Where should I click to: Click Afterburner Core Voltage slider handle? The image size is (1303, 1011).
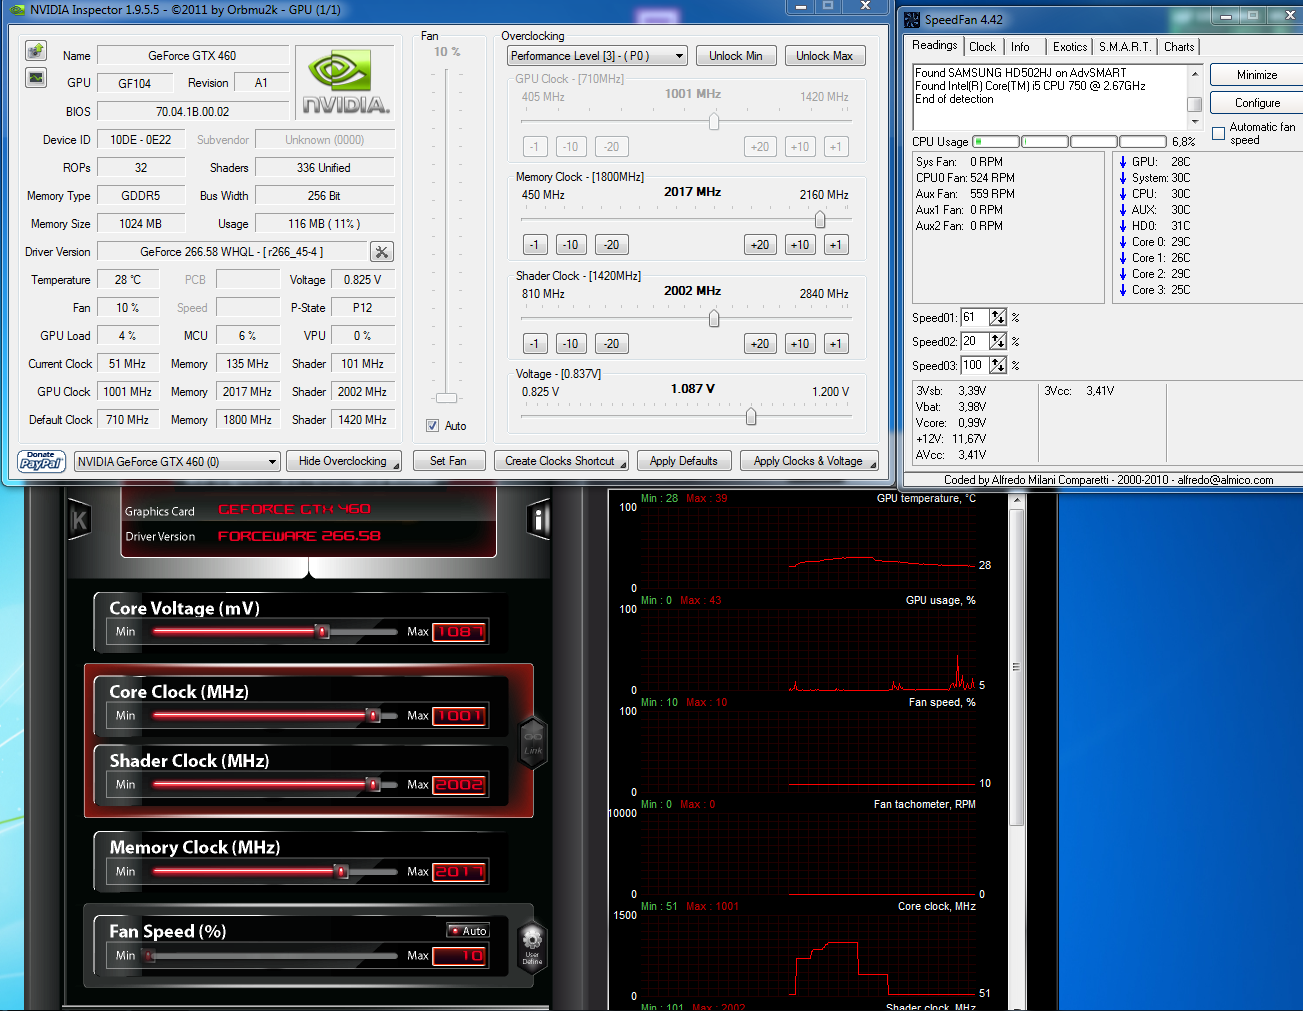322,632
